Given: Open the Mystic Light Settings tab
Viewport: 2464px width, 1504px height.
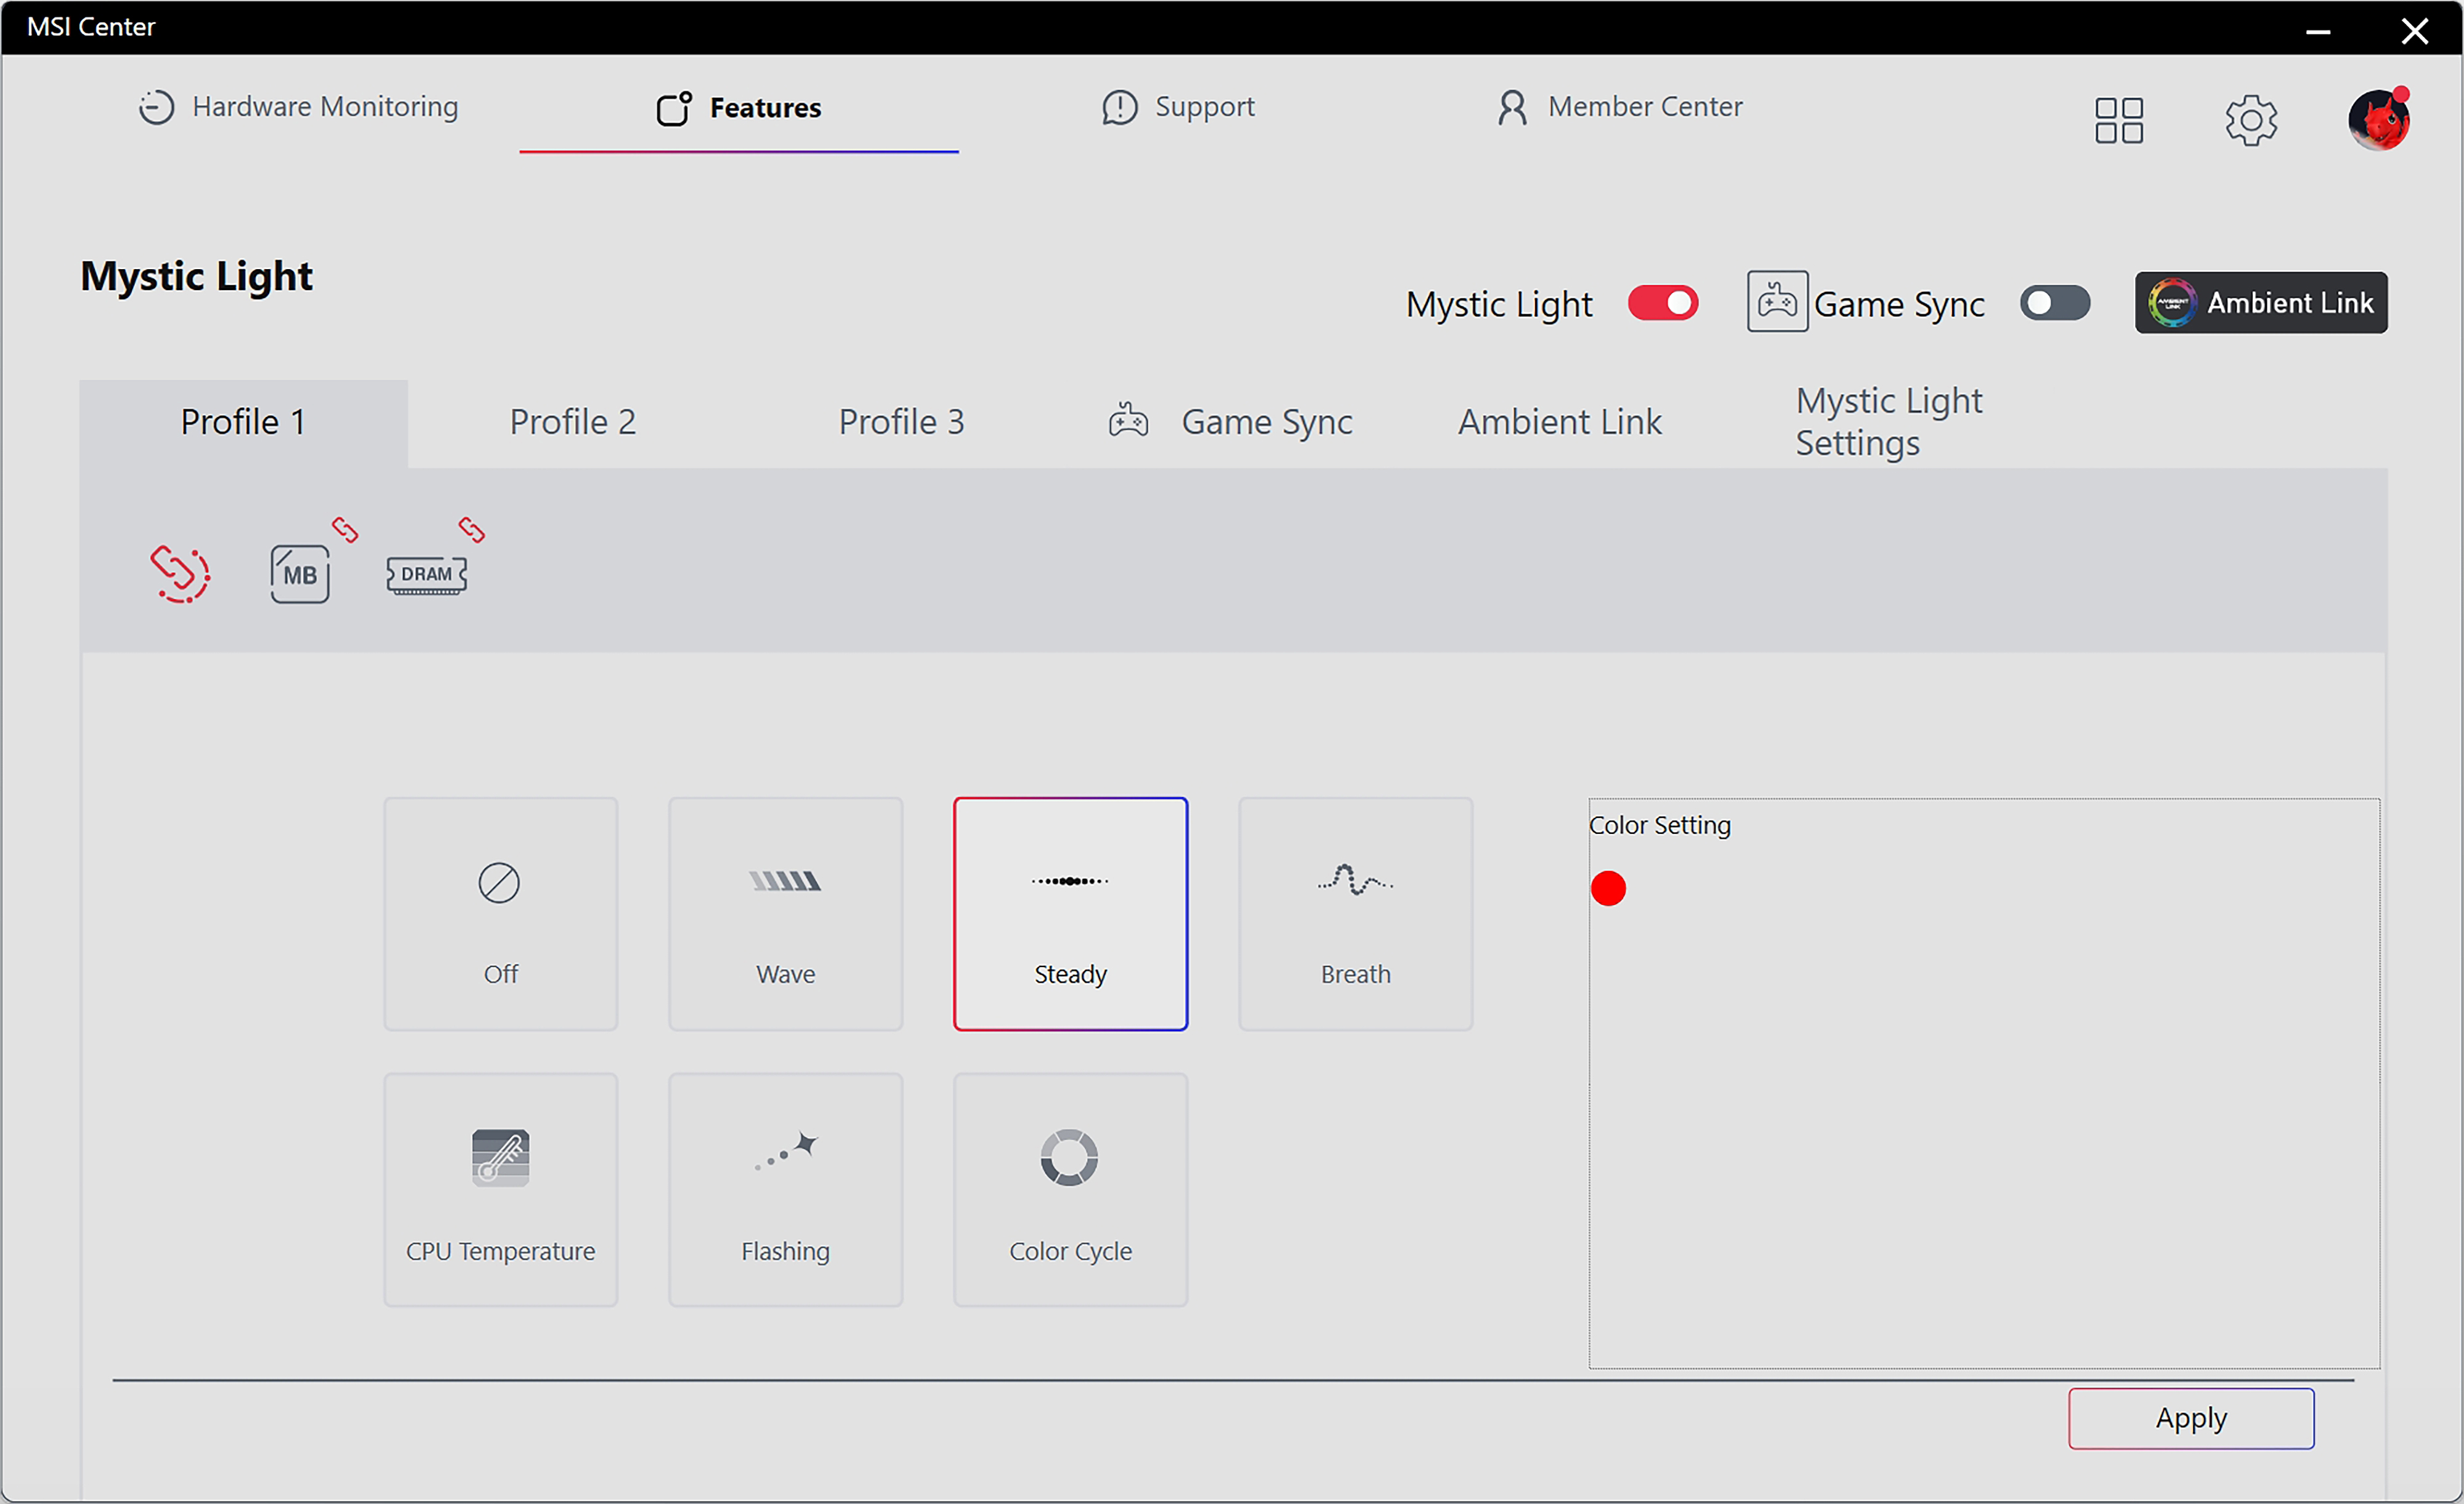Looking at the screenshot, I should coord(1888,422).
